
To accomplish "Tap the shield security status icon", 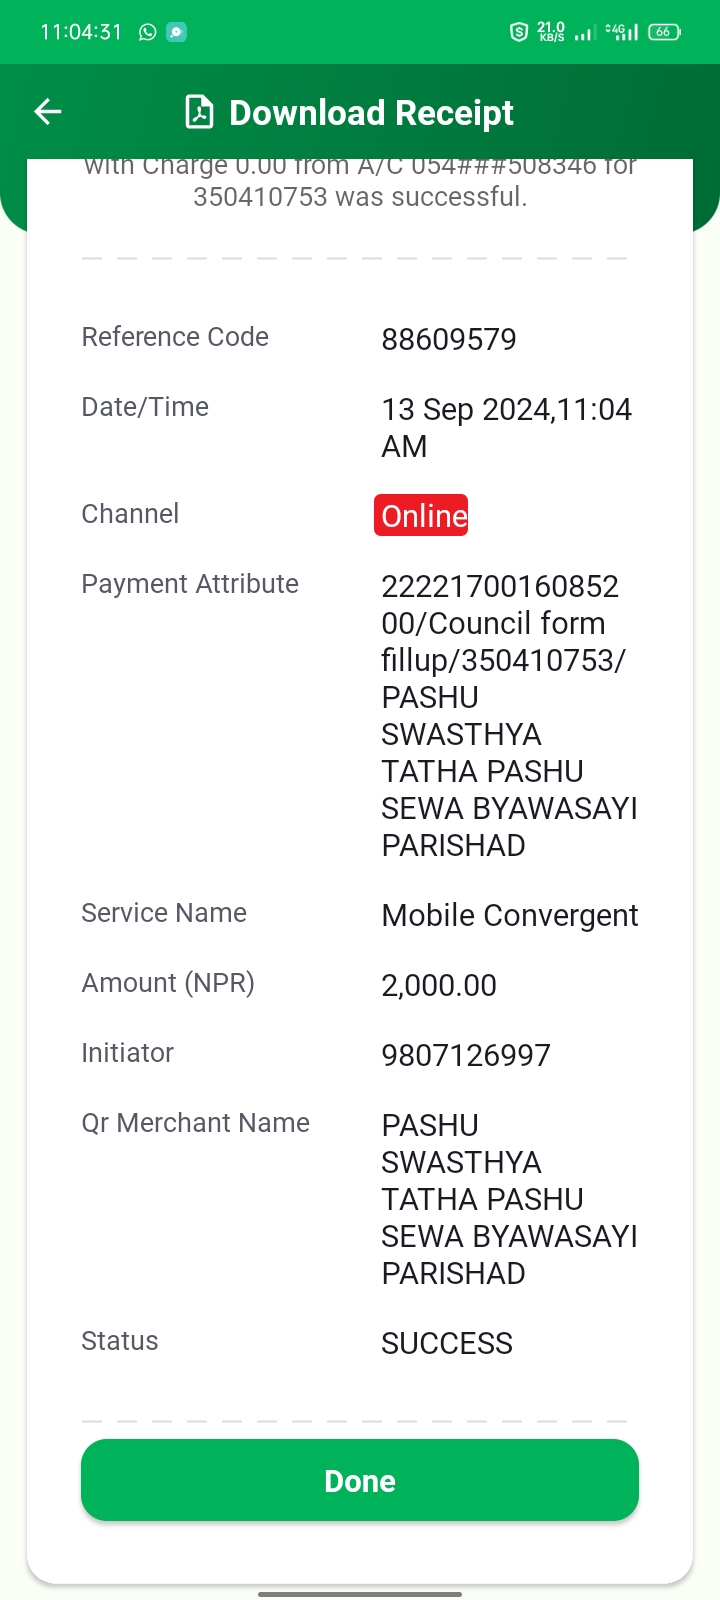I will (x=518, y=32).
